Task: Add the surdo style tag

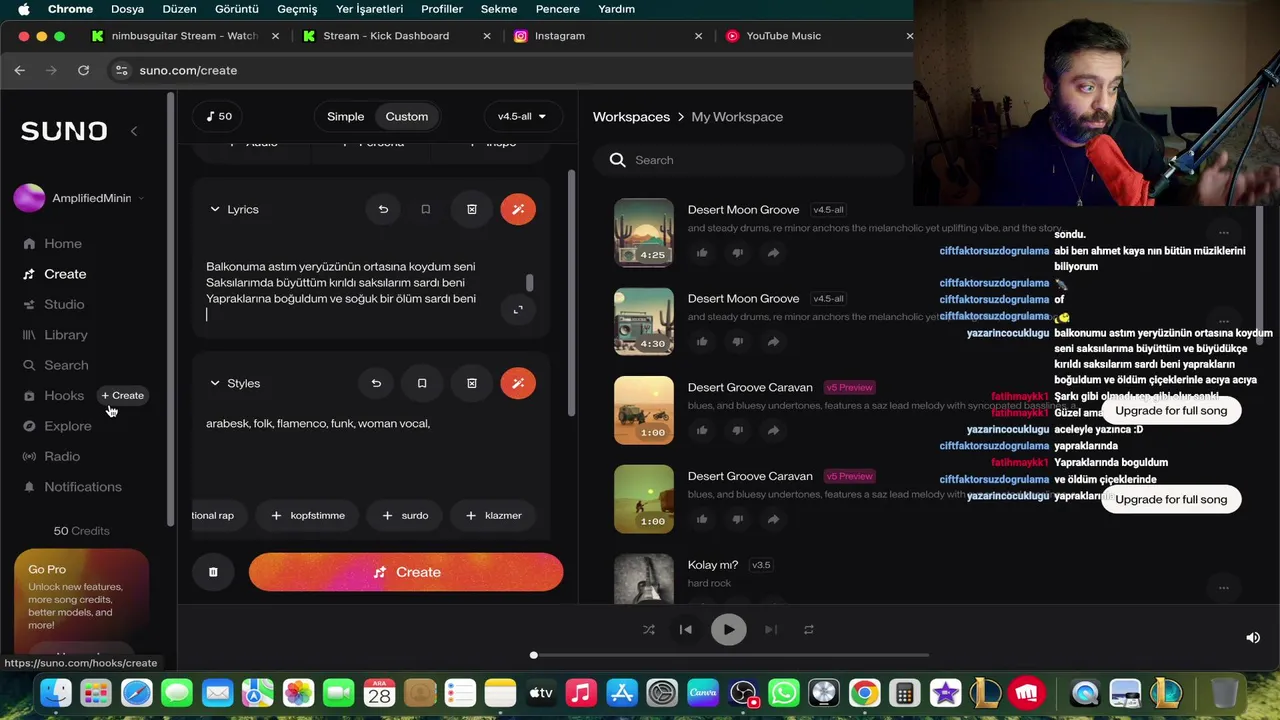Action: pyautogui.click(x=404, y=515)
